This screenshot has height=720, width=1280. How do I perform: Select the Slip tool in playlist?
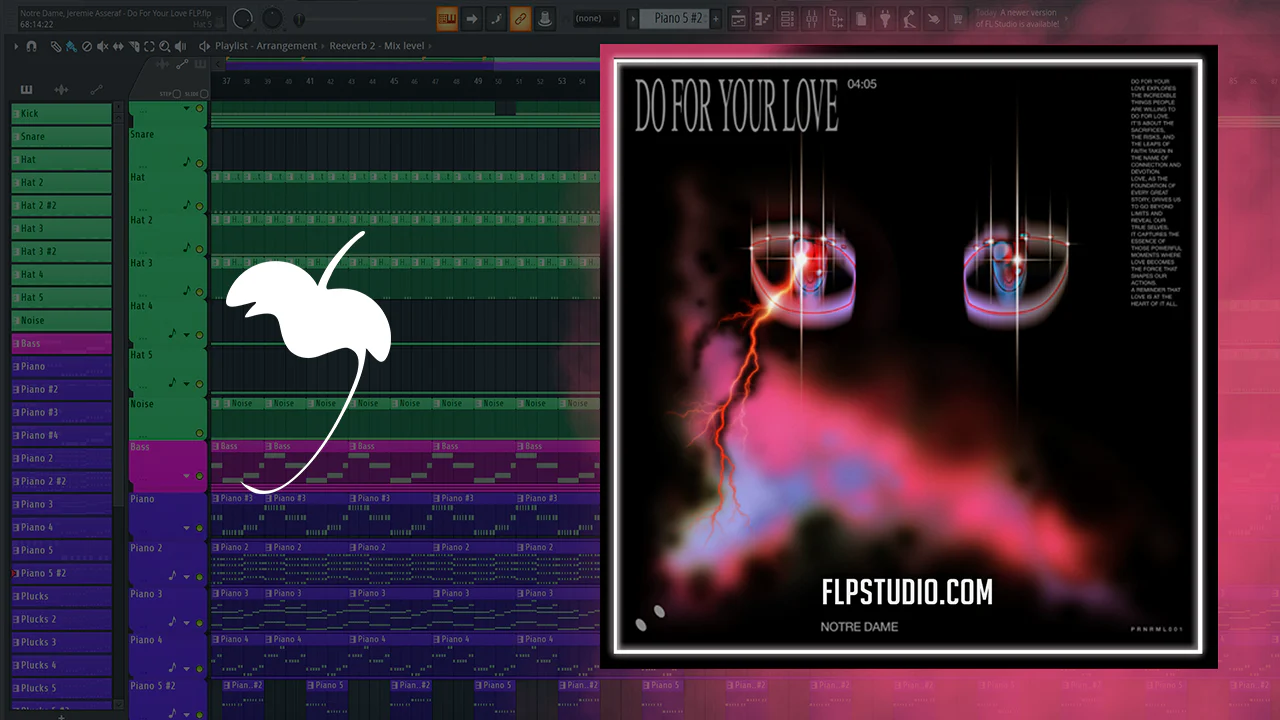[119, 46]
